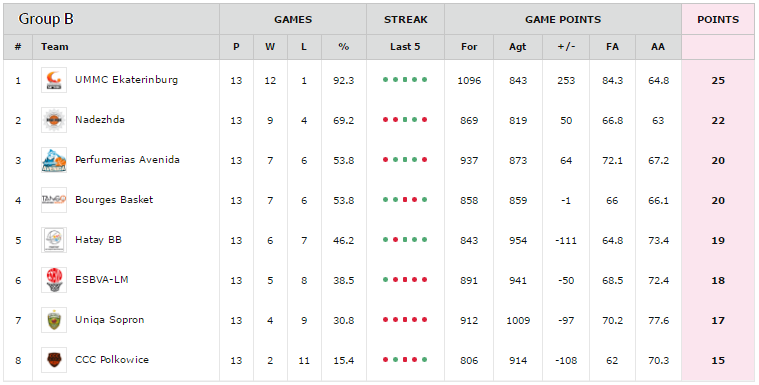Image resolution: width=759 pixels, height=385 pixels.
Task: Click UMMC Ekaterinburg's last-five streak dots
Action: (x=405, y=80)
